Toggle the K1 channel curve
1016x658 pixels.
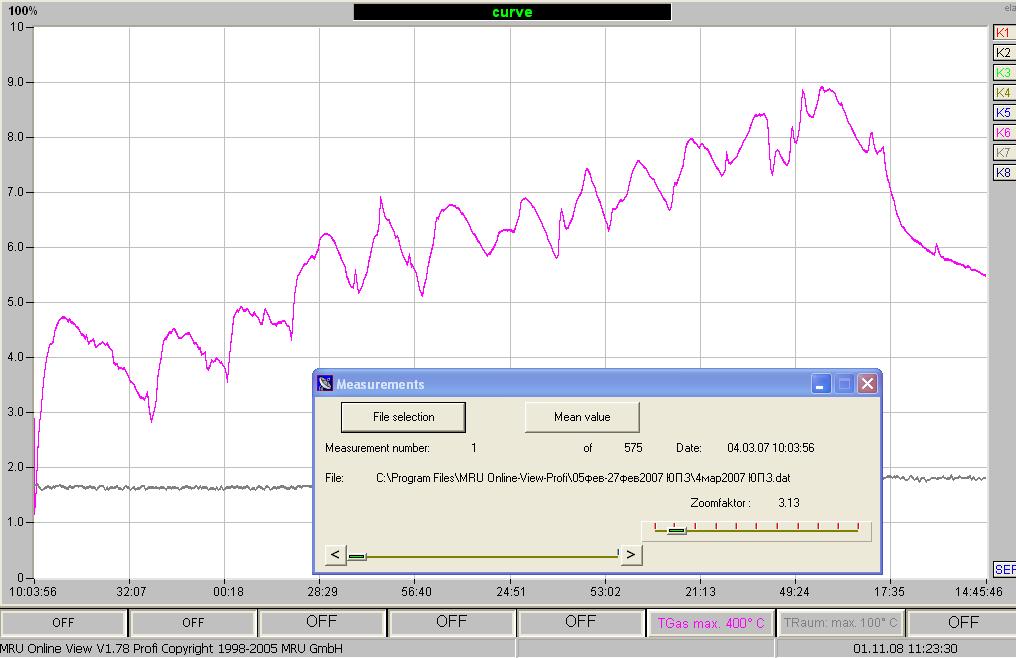coord(1003,33)
